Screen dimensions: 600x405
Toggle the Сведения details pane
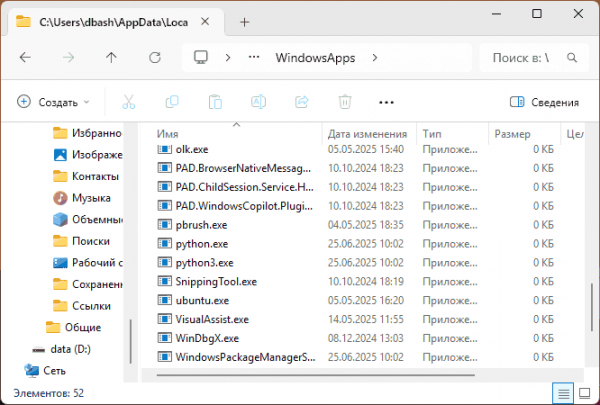(x=544, y=102)
